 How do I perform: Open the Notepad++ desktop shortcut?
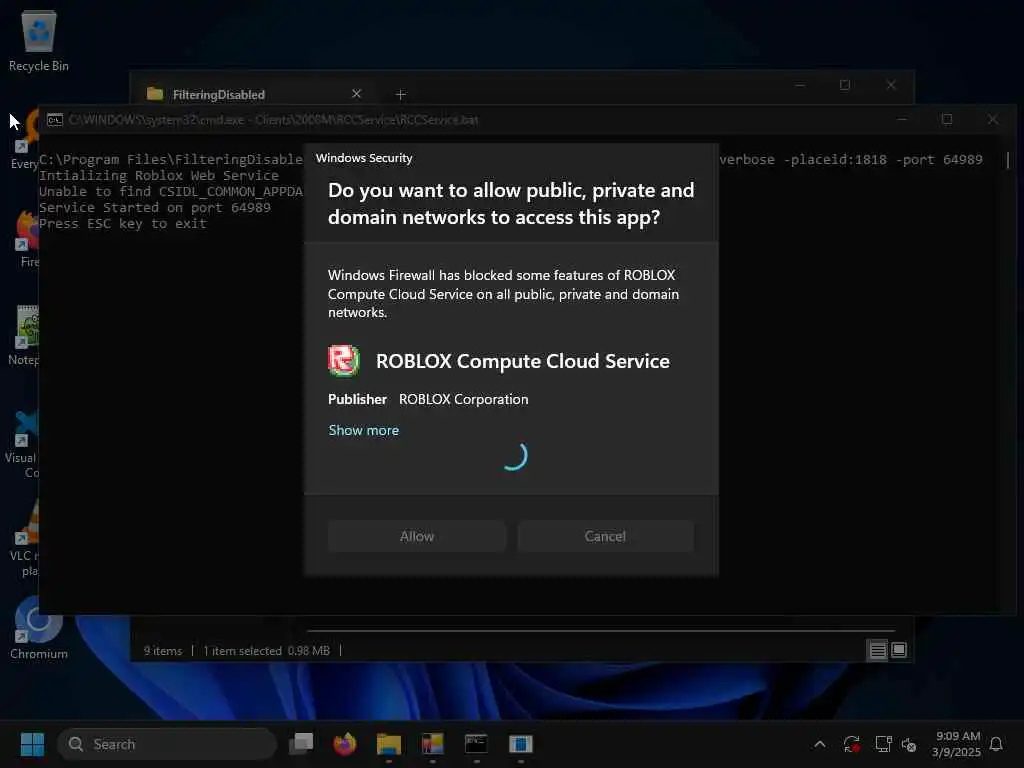tap(25, 336)
